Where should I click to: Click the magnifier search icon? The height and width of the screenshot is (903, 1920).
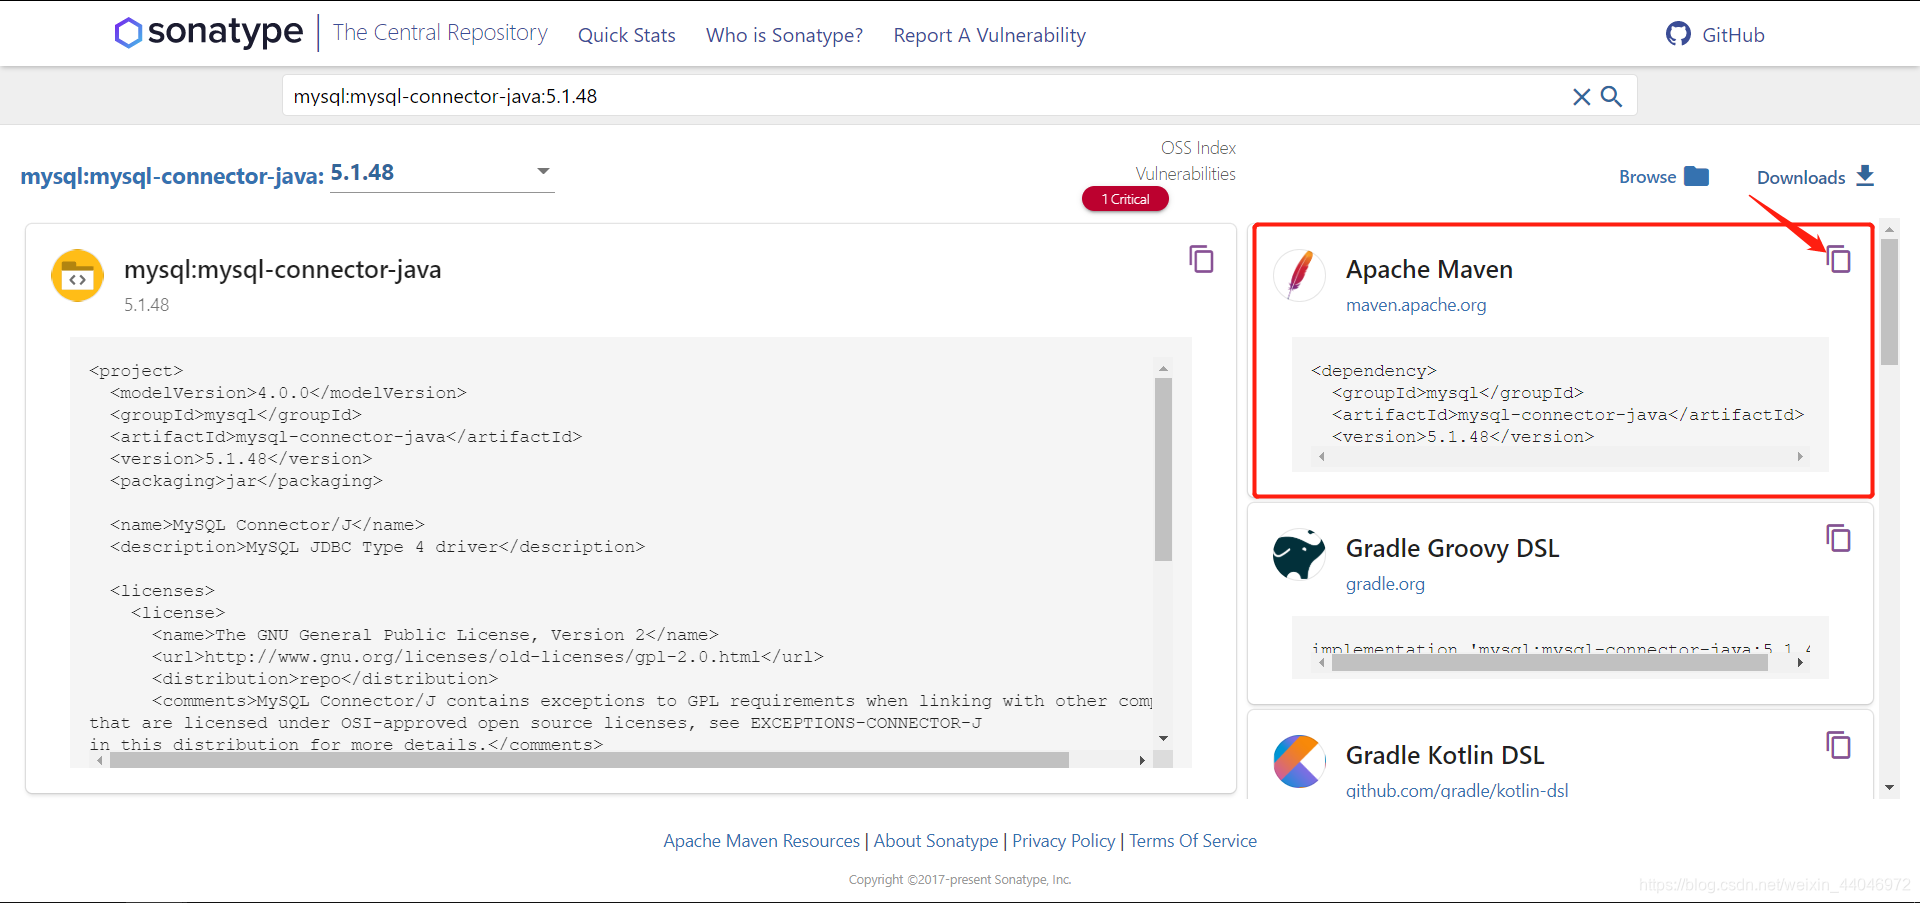[1611, 96]
